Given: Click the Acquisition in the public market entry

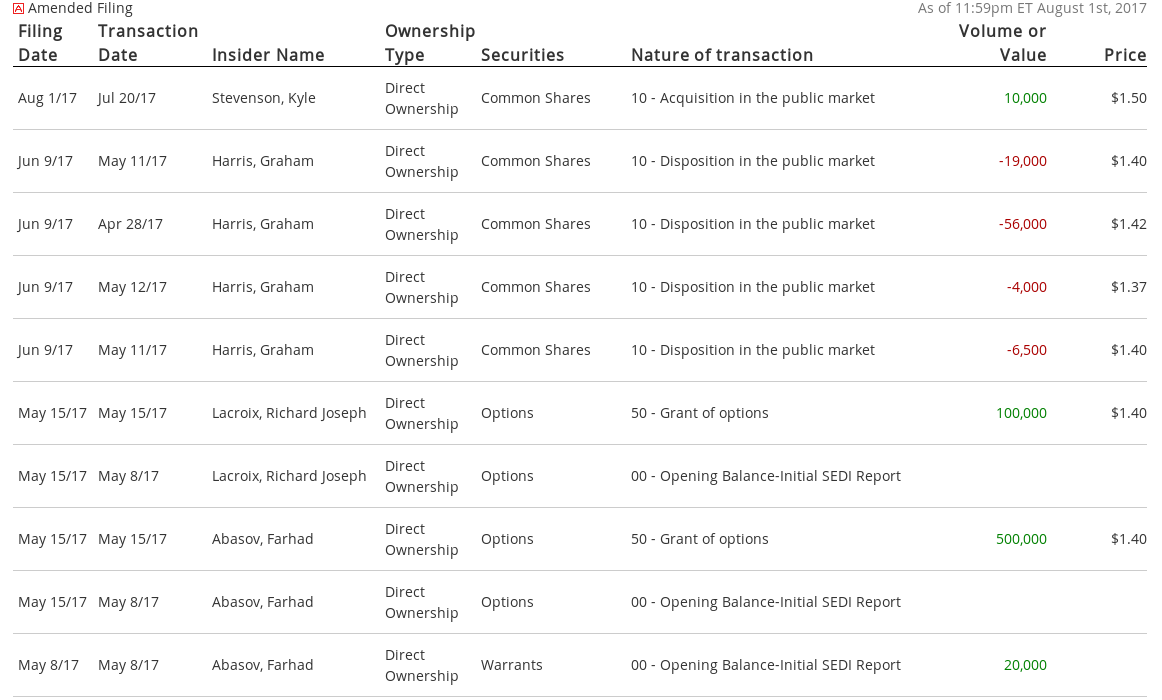Looking at the screenshot, I should click(x=753, y=98).
